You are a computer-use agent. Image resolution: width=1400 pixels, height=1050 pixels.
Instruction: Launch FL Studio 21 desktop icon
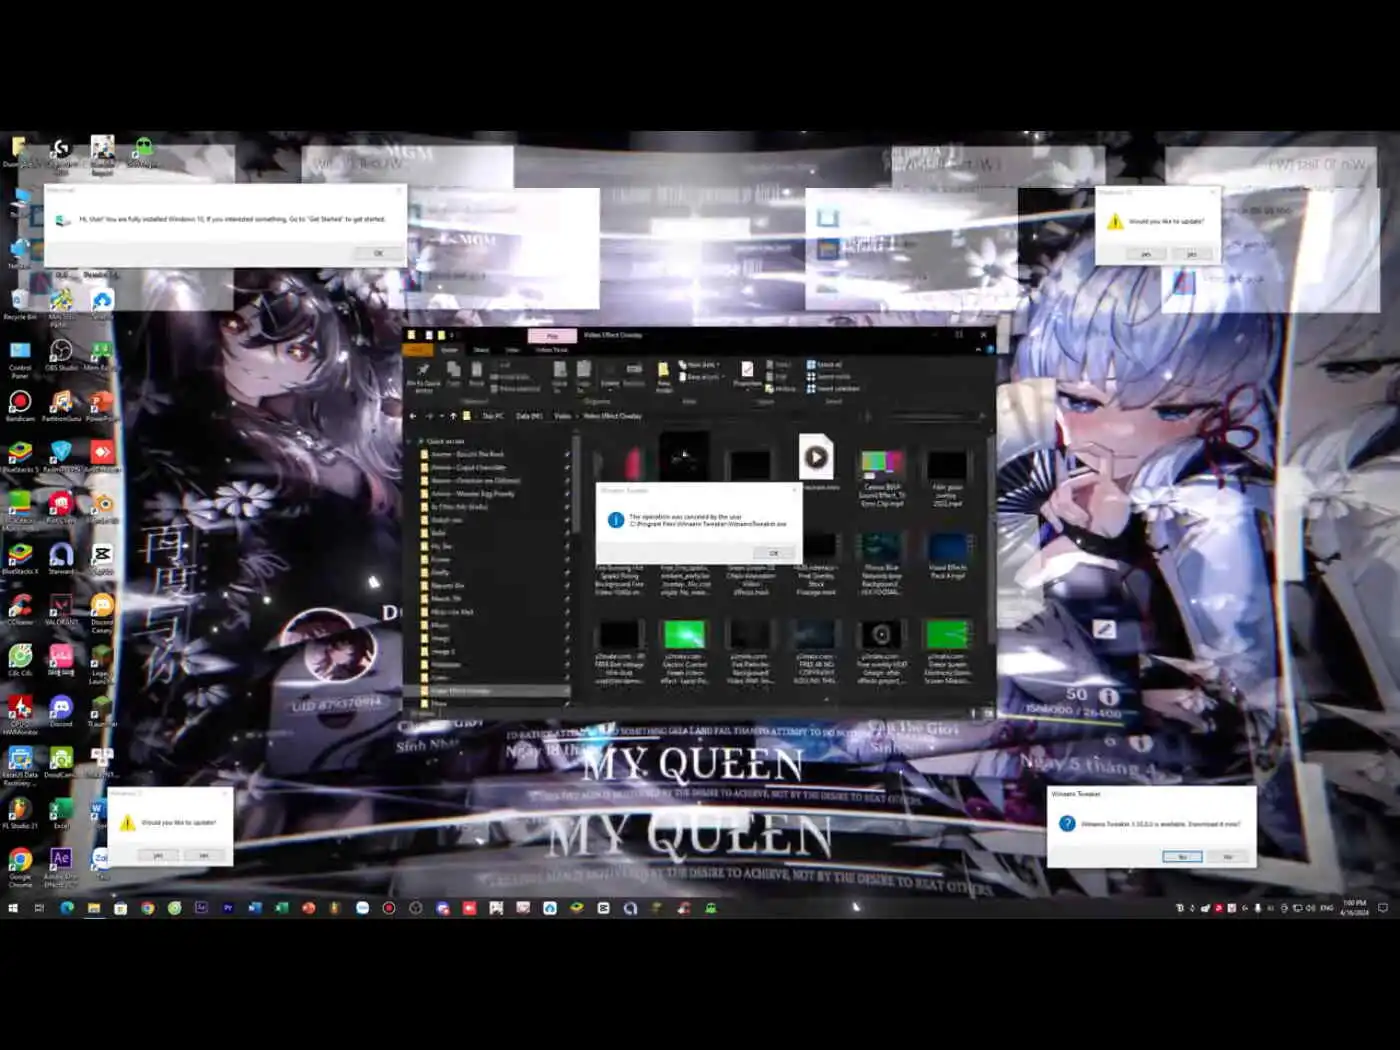coord(20,813)
